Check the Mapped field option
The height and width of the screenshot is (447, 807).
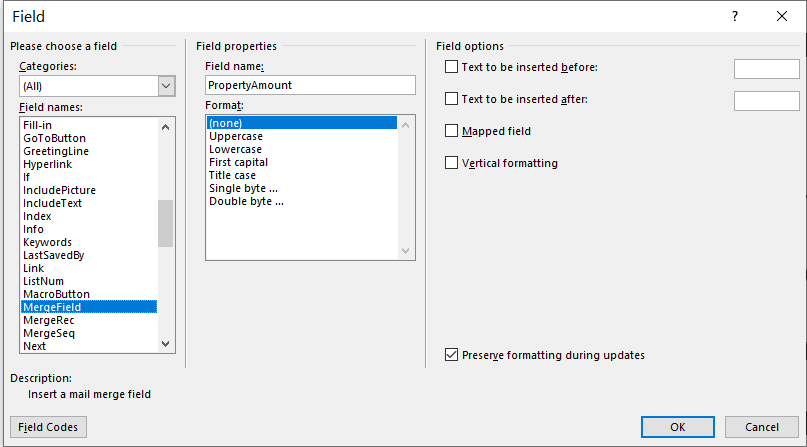[451, 131]
